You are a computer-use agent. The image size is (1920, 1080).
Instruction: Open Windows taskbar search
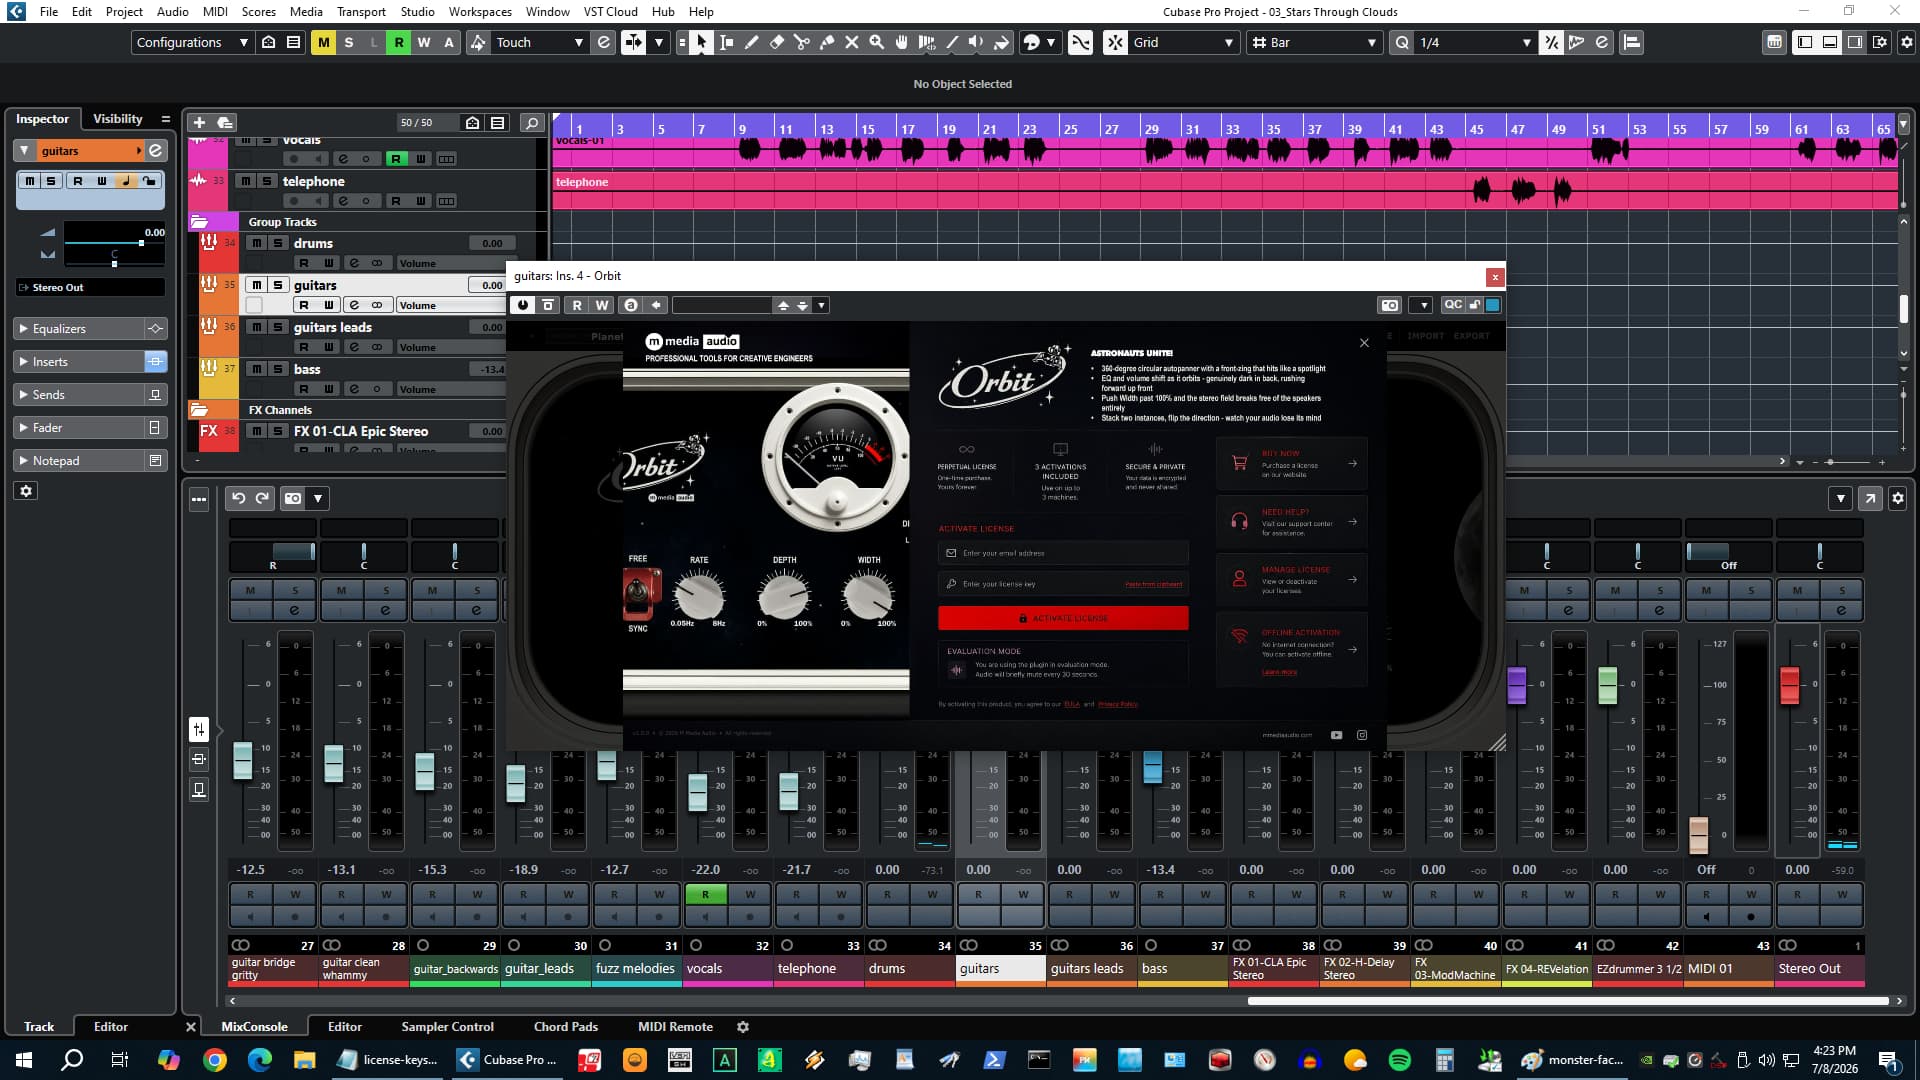pos(72,1060)
